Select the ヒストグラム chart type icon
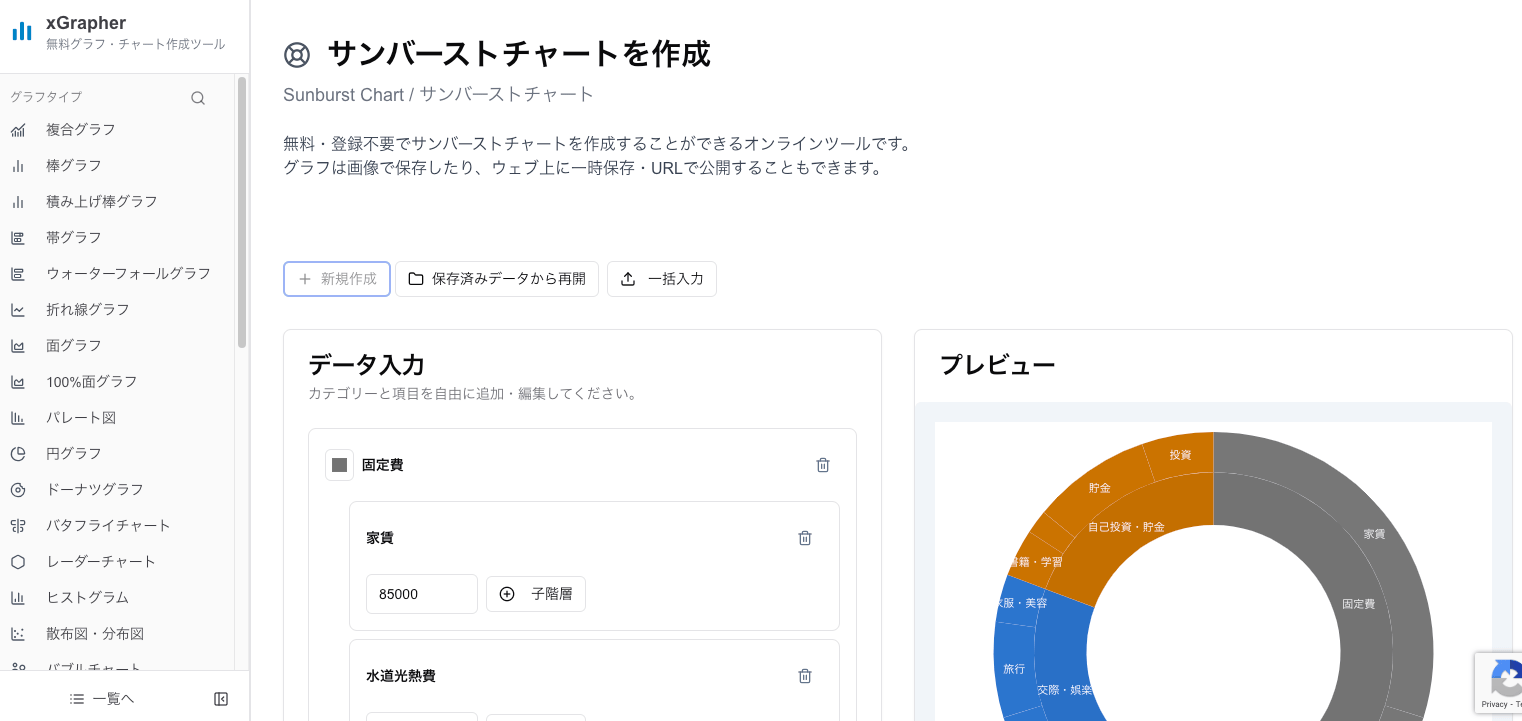Image resolution: width=1522 pixels, height=721 pixels. pos(20,597)
